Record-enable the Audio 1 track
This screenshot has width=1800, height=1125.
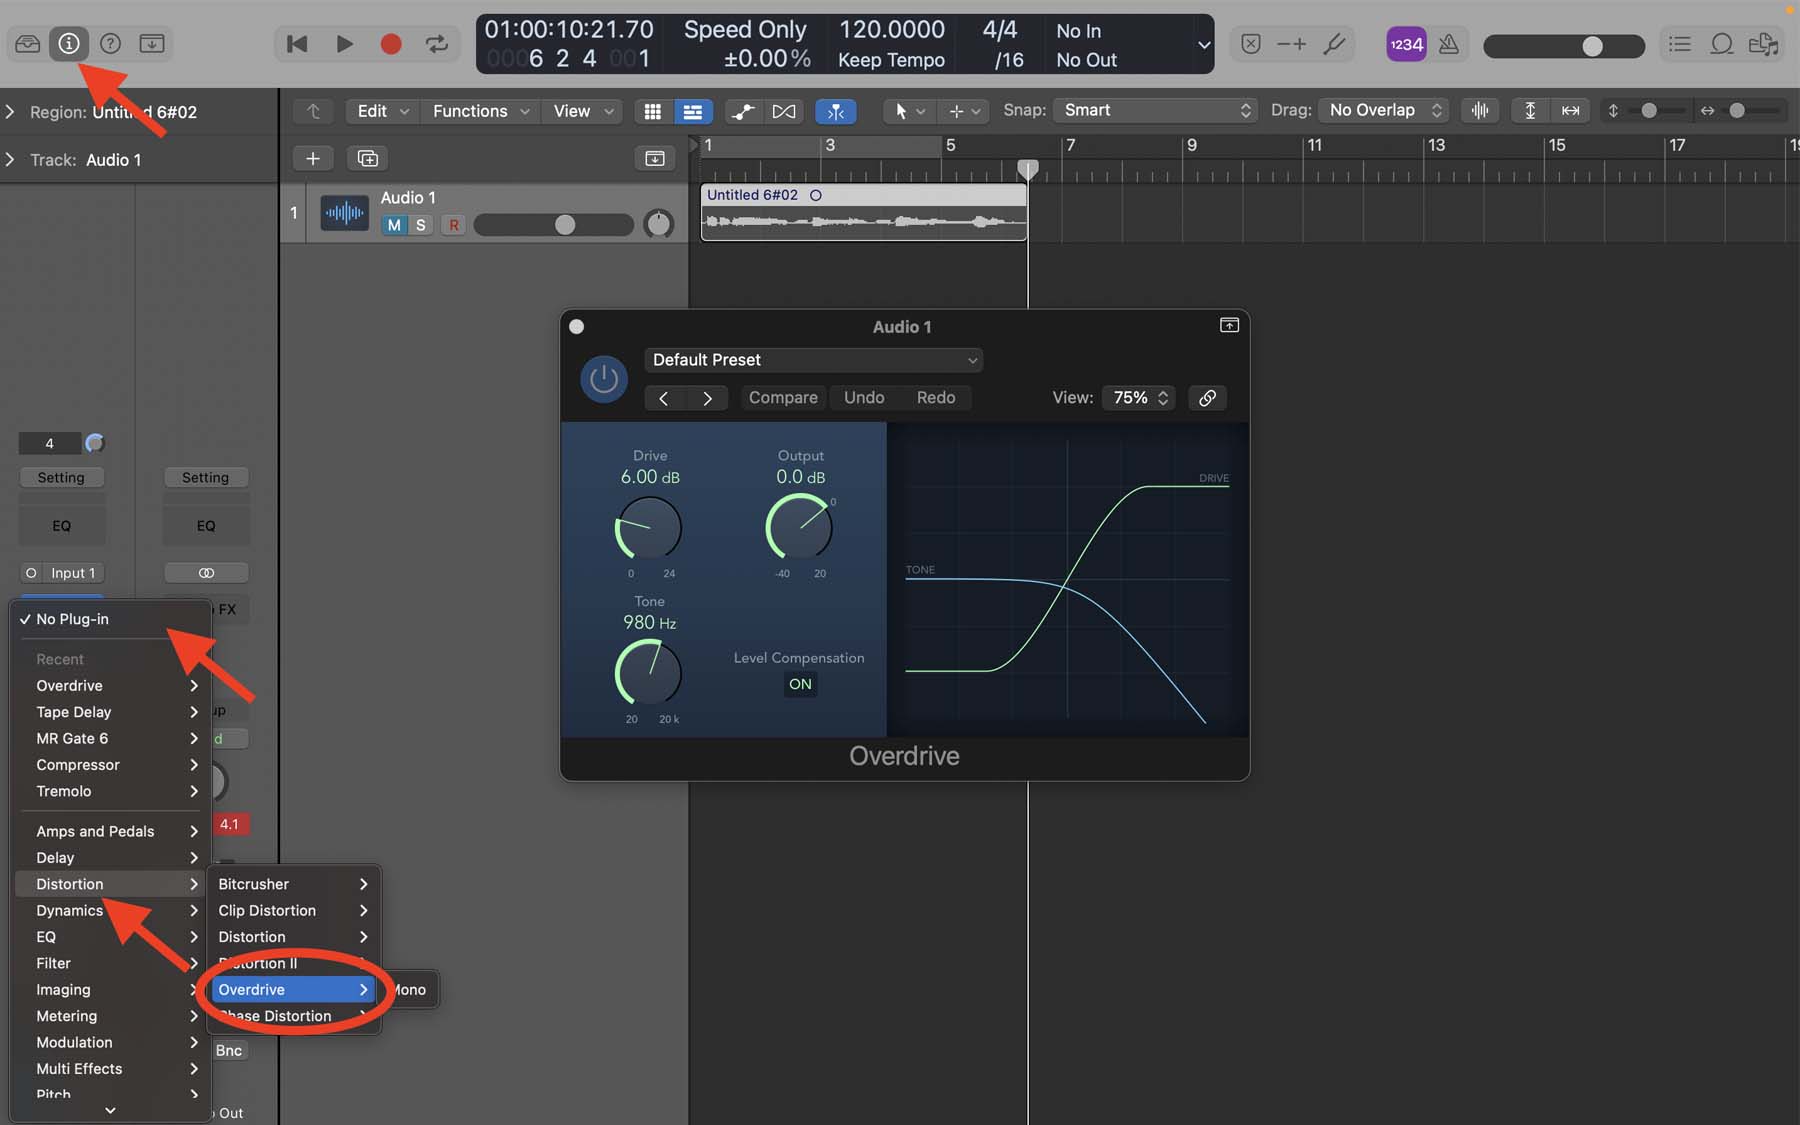pyautogui.click(x=454, y=225)
